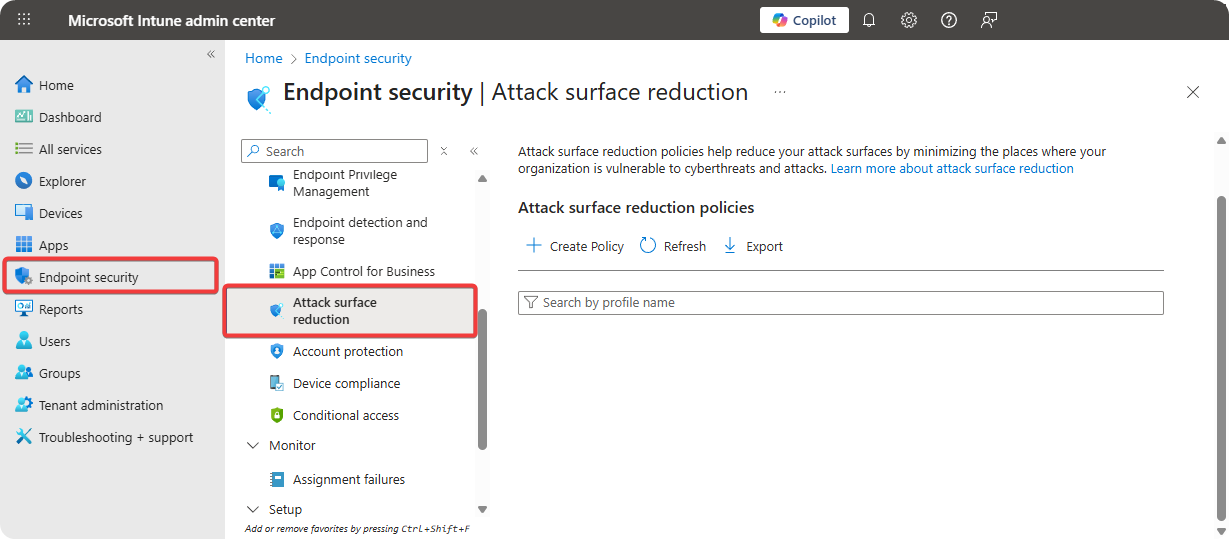
Task: Open the settings gear icon
Action: [x=909, y=20]
